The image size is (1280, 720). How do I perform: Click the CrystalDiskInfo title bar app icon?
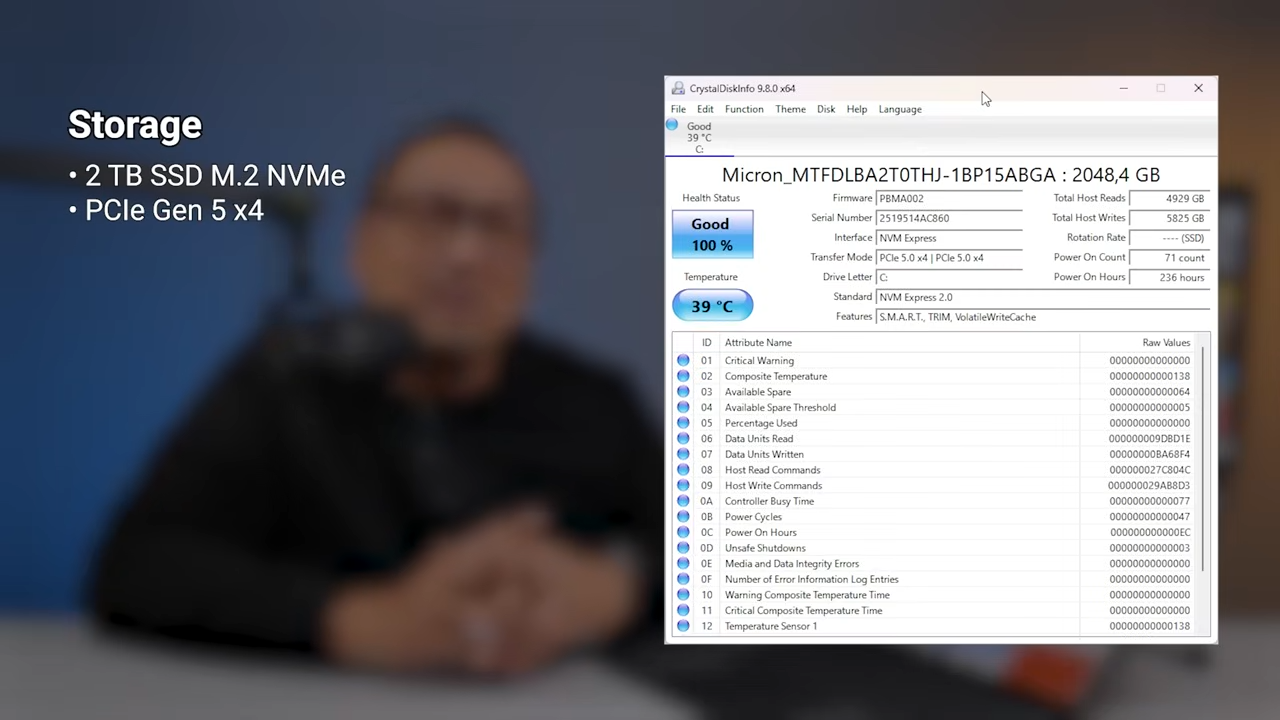coord(679,88)
